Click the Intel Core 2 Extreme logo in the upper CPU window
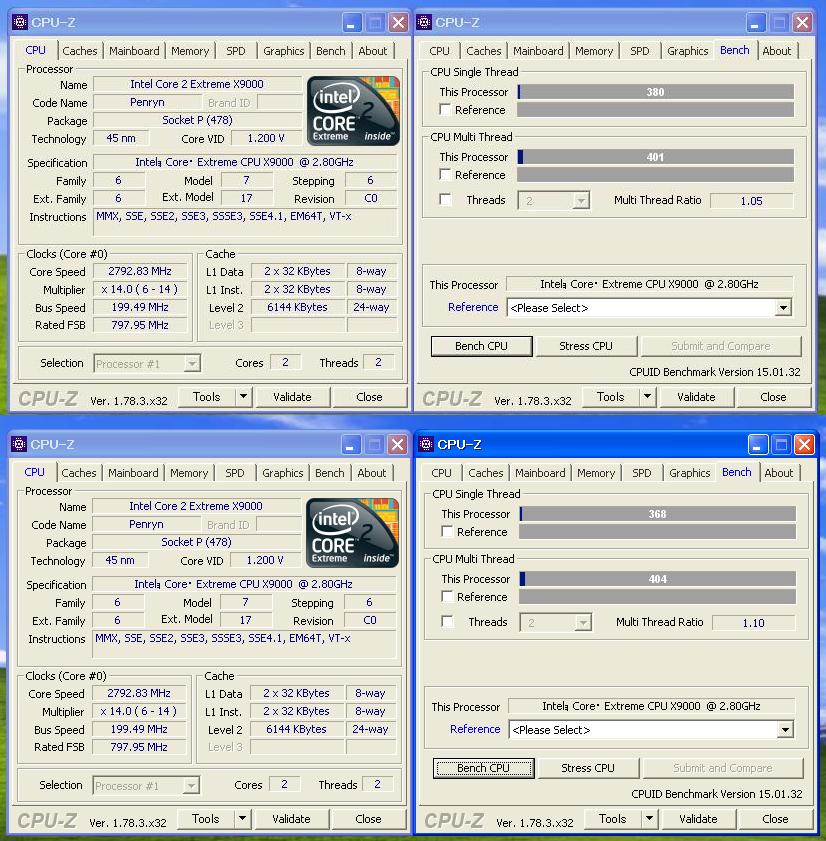This screenshot has width=826, height=841. 352,111
